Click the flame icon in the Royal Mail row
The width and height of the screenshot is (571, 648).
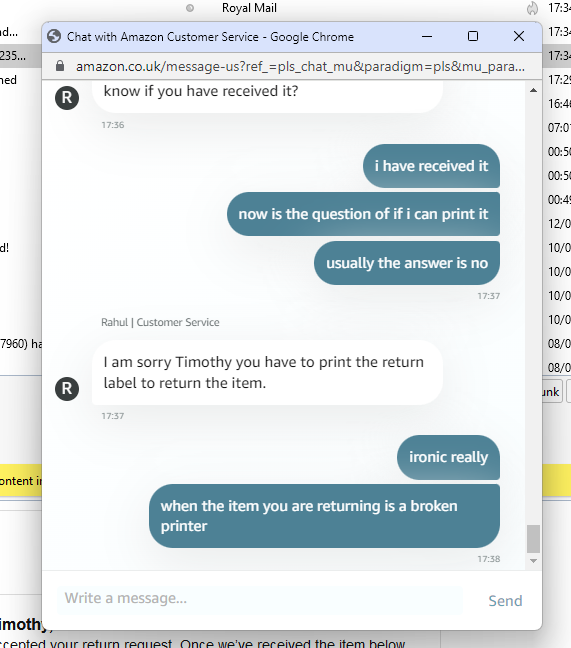[x=533, y=8]
